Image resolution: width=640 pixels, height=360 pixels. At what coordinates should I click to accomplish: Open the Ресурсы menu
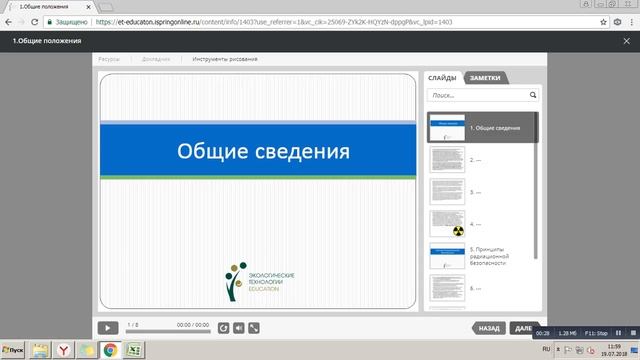point(109,59)
